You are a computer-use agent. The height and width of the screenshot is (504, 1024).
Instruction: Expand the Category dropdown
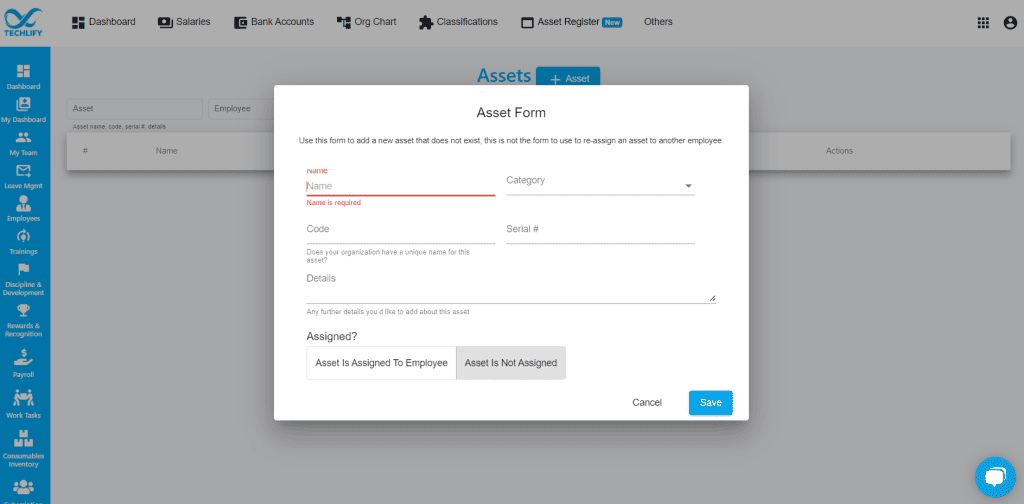(x=600, y=185)
